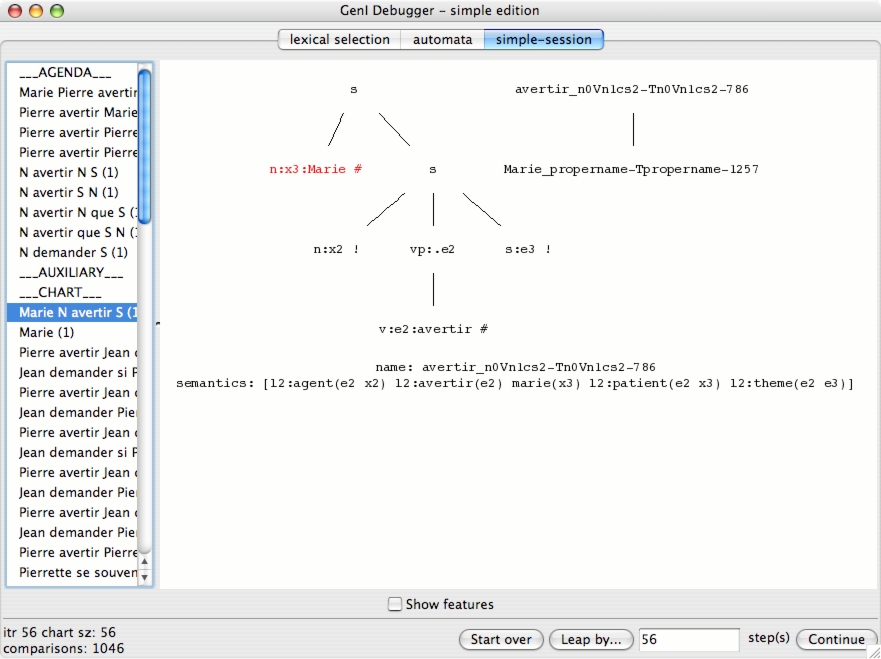This screenshot has height=659, width=881.
Task: Click the 'v:e2:avertir #' tree node
Action: coord(432,328)
